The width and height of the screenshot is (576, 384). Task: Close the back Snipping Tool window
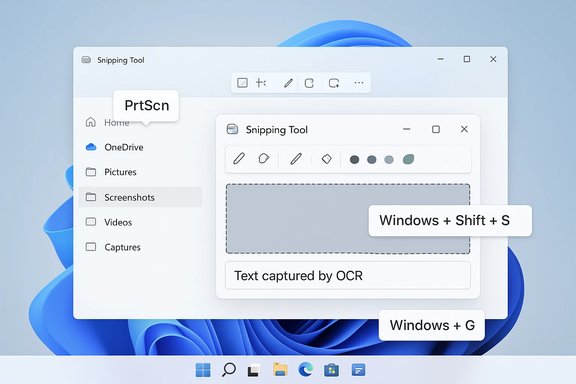coord(493,59)
